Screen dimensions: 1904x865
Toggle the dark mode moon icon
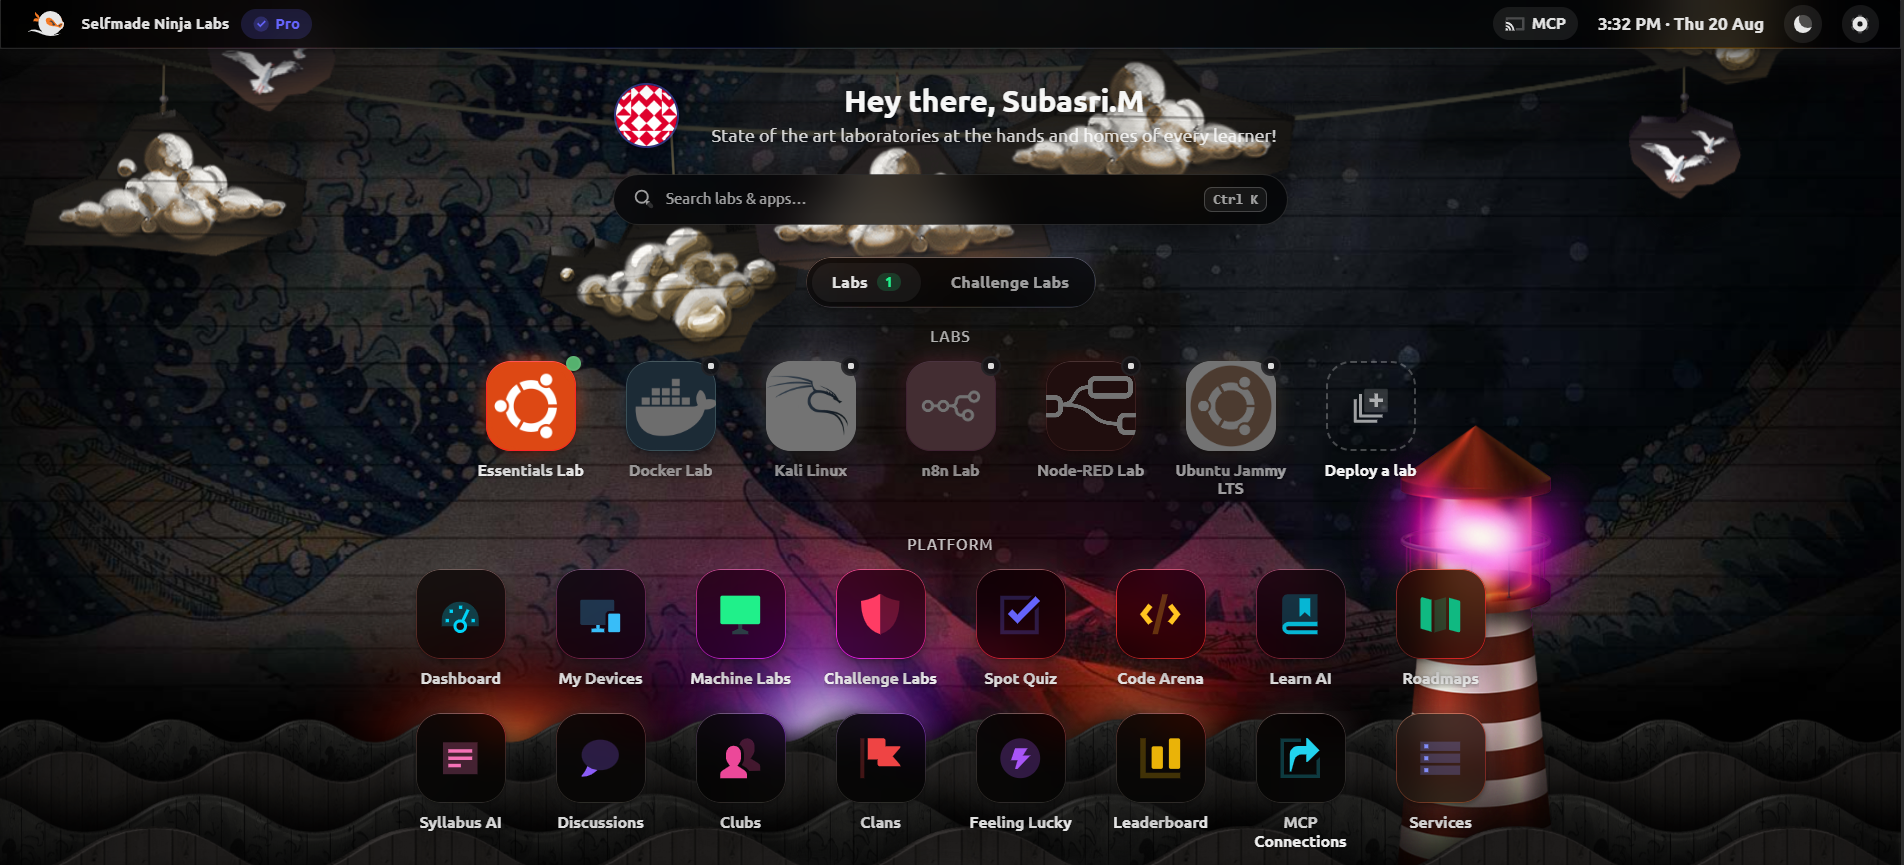pyautogui.click(x=1803, y=24)
